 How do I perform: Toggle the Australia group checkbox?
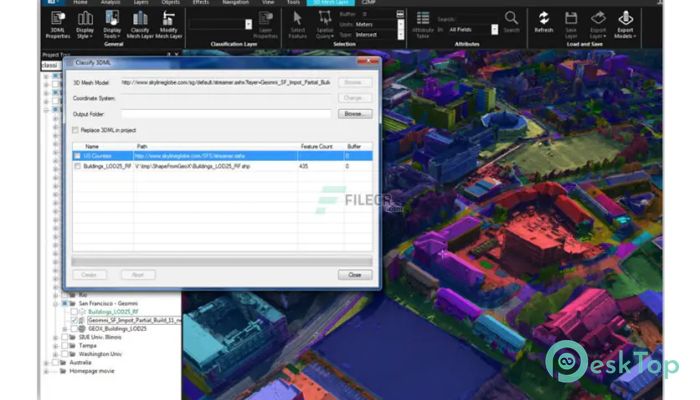pyautogui.click(x=55, y=362)
